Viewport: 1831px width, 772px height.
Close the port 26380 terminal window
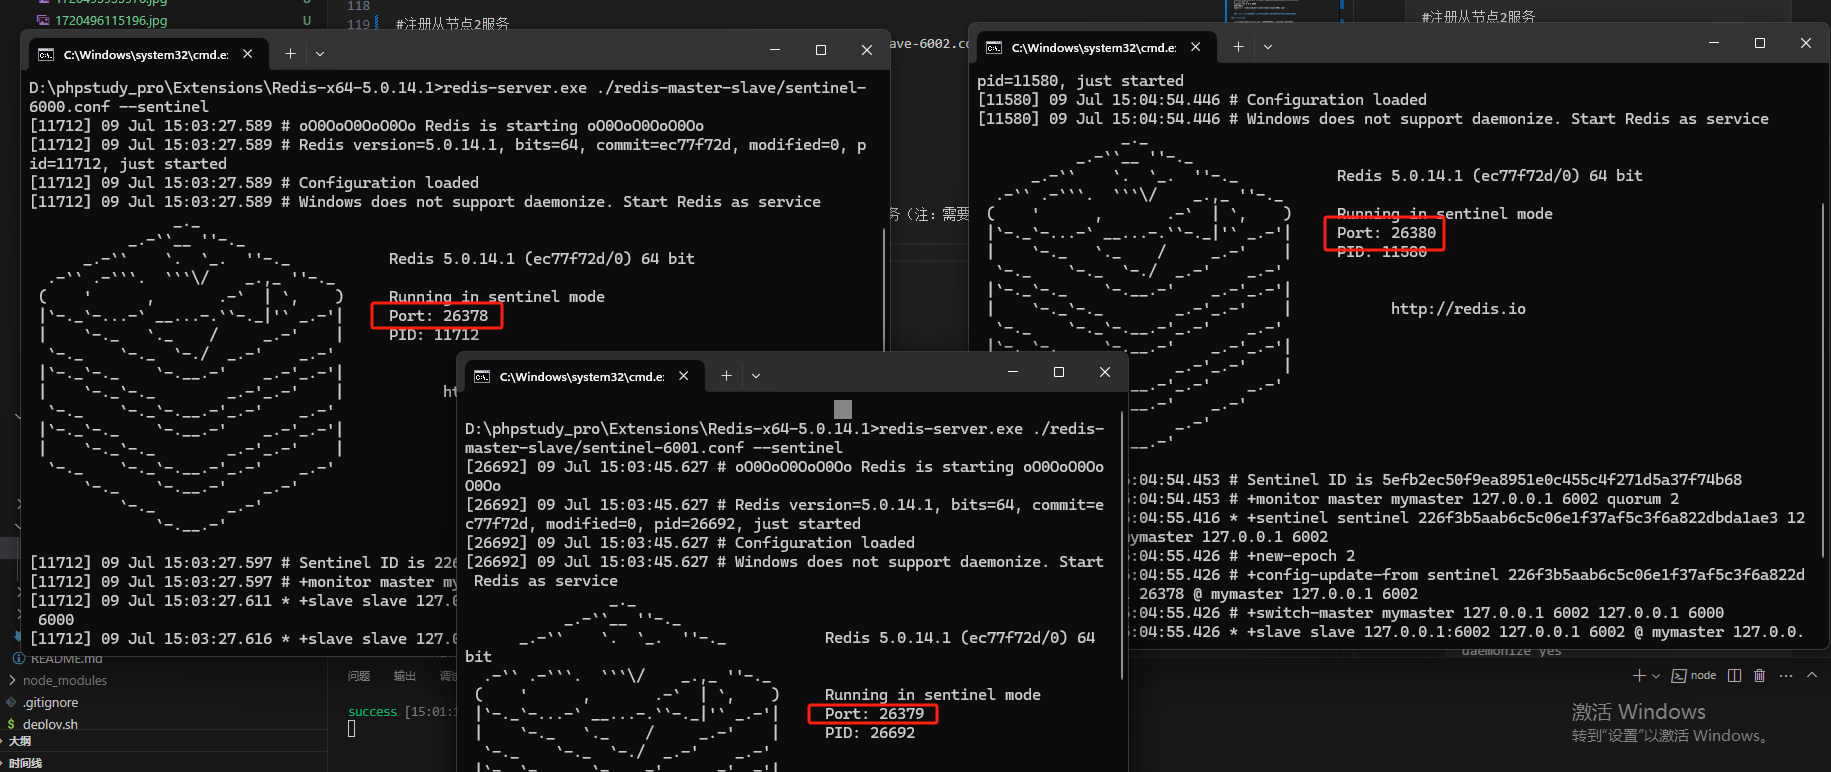1806,43
